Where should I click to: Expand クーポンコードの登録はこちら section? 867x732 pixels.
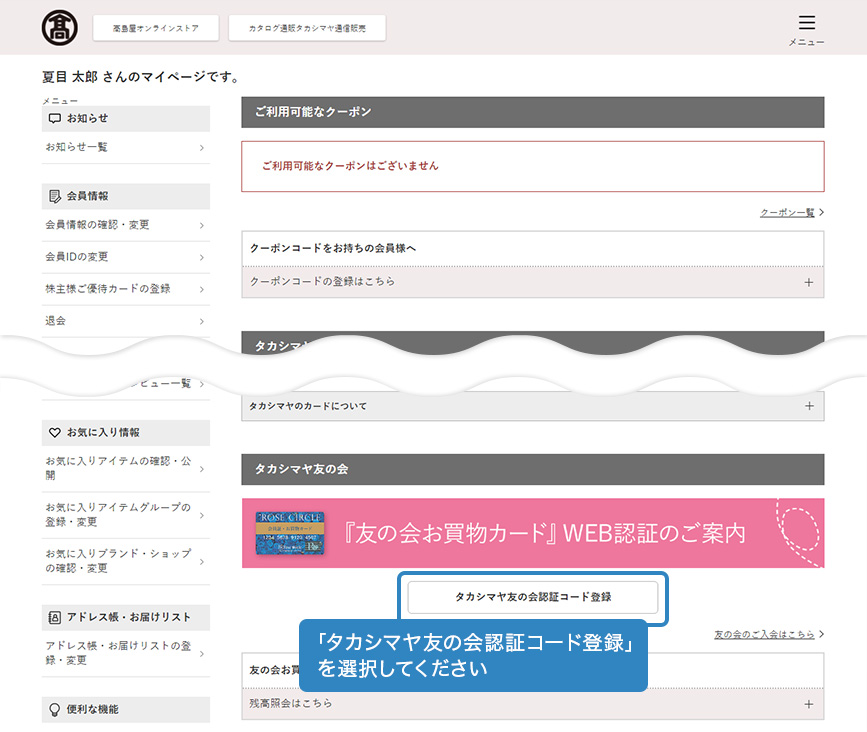point(808,282)
